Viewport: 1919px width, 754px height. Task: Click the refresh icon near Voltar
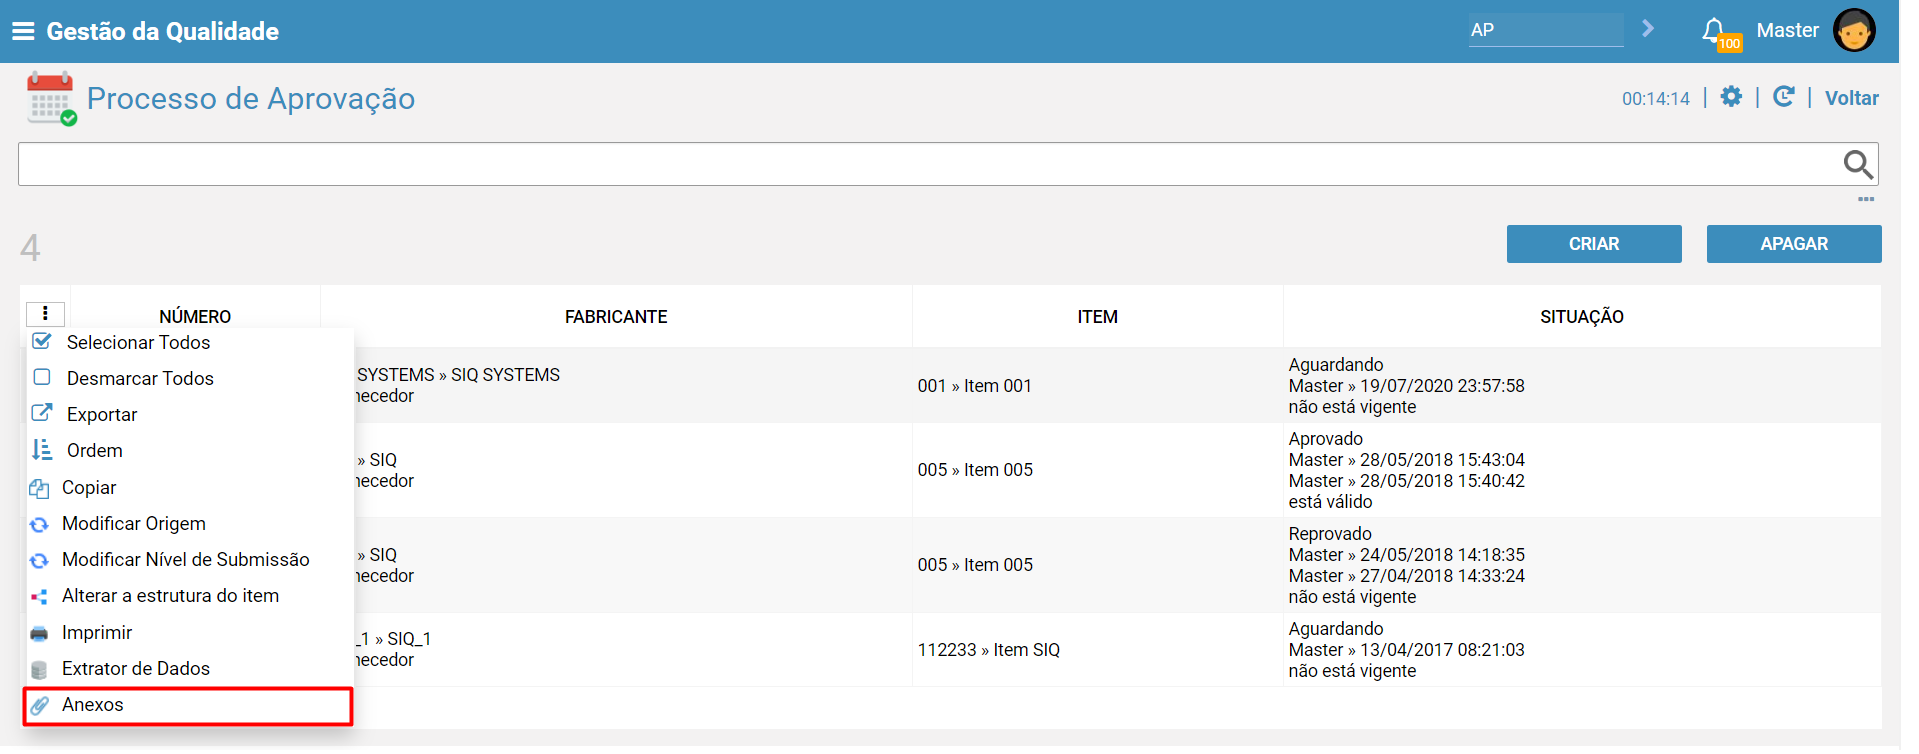1783,97
